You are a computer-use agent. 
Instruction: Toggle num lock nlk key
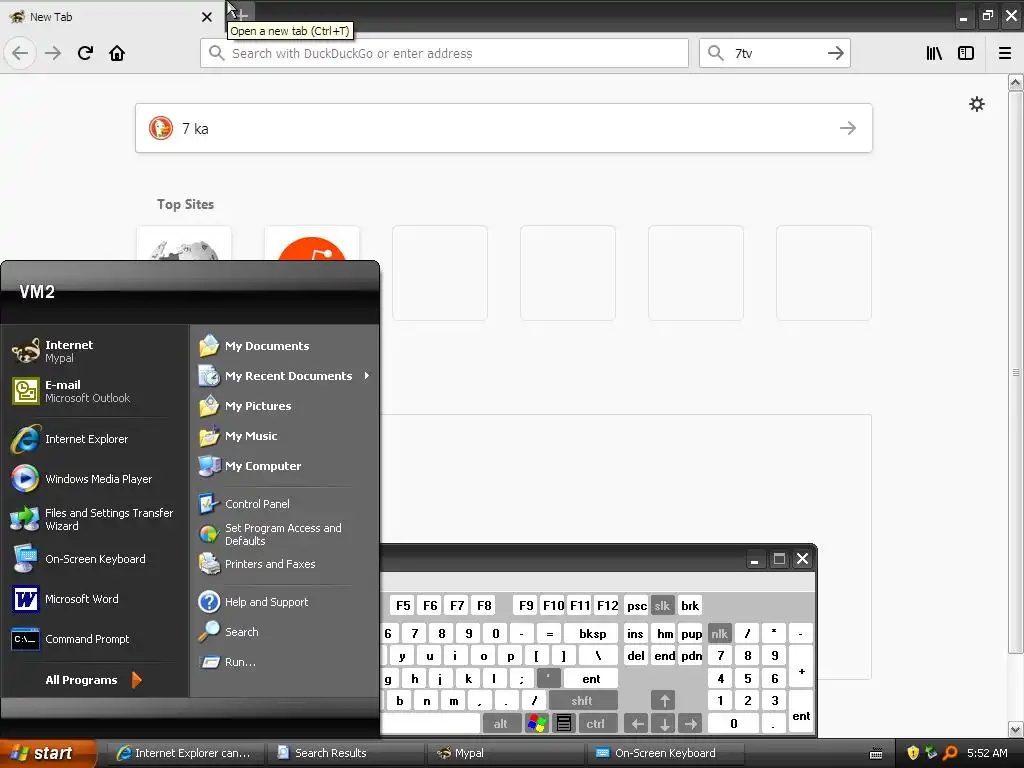(x=719, y=633)
